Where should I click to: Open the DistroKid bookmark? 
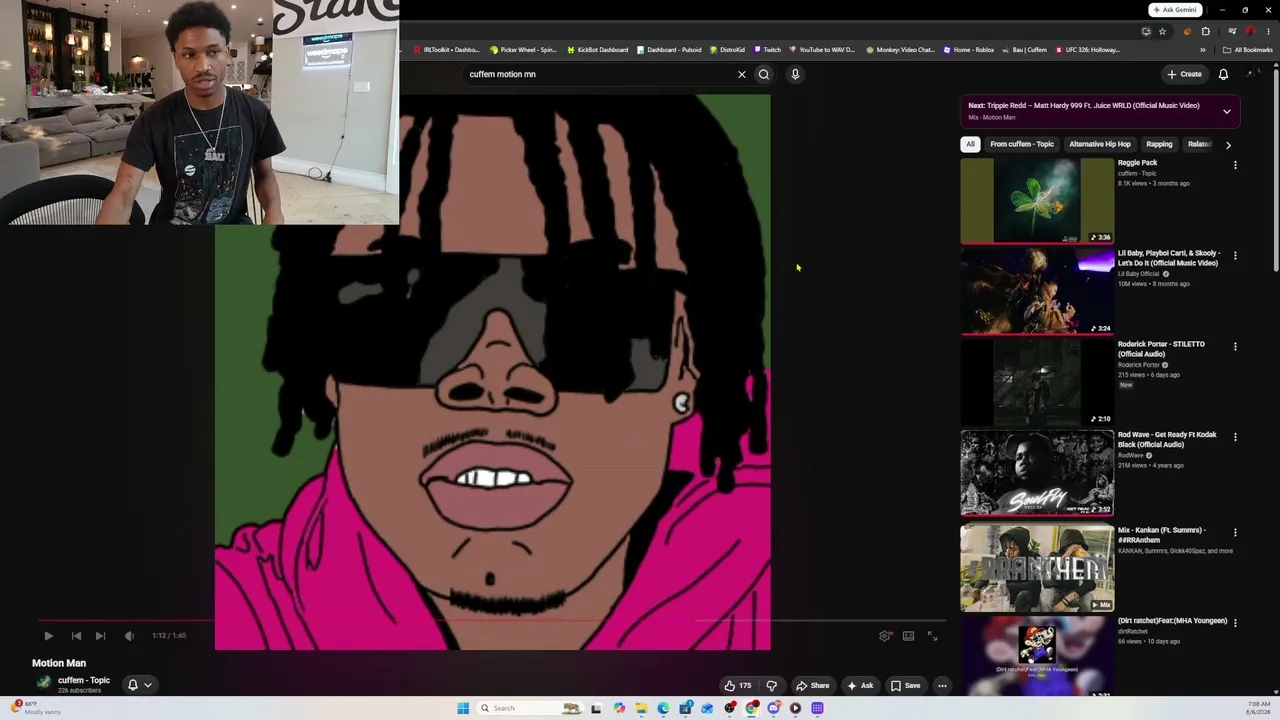click(727, 49)
